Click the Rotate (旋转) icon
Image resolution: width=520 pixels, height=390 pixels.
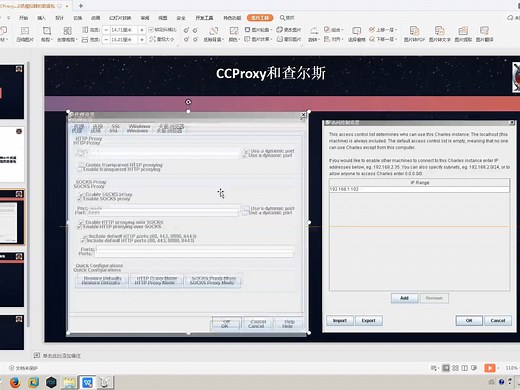pyautogui.click(x=313, y=31)
